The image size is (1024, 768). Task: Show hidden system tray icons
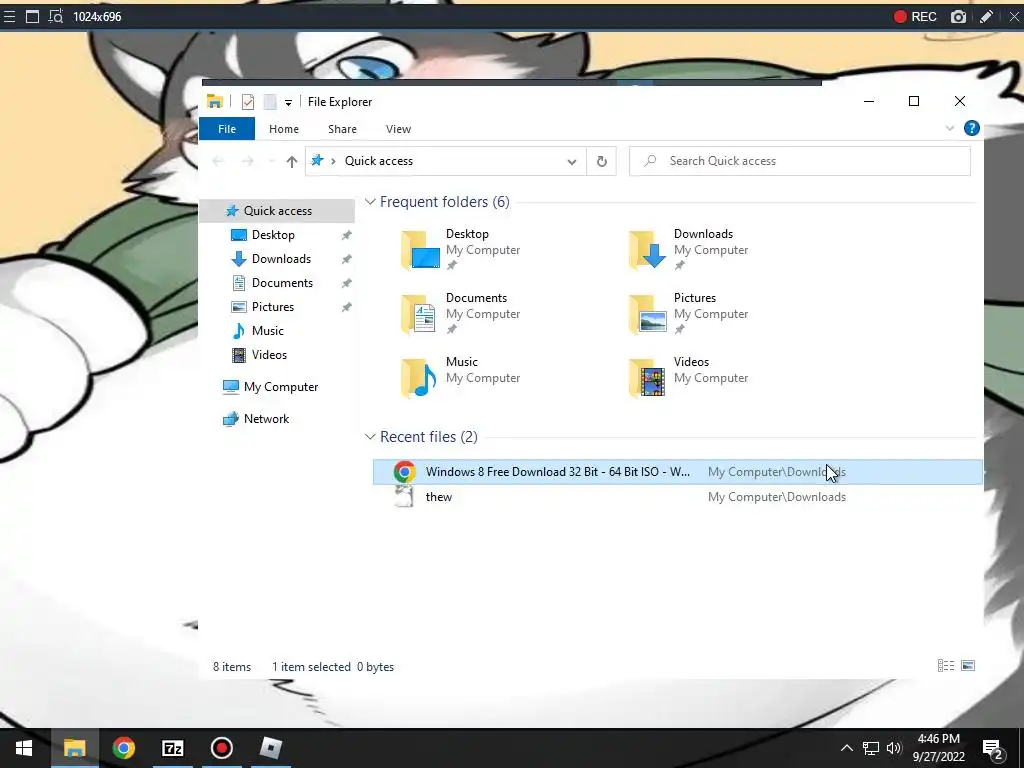pos(846,748)
